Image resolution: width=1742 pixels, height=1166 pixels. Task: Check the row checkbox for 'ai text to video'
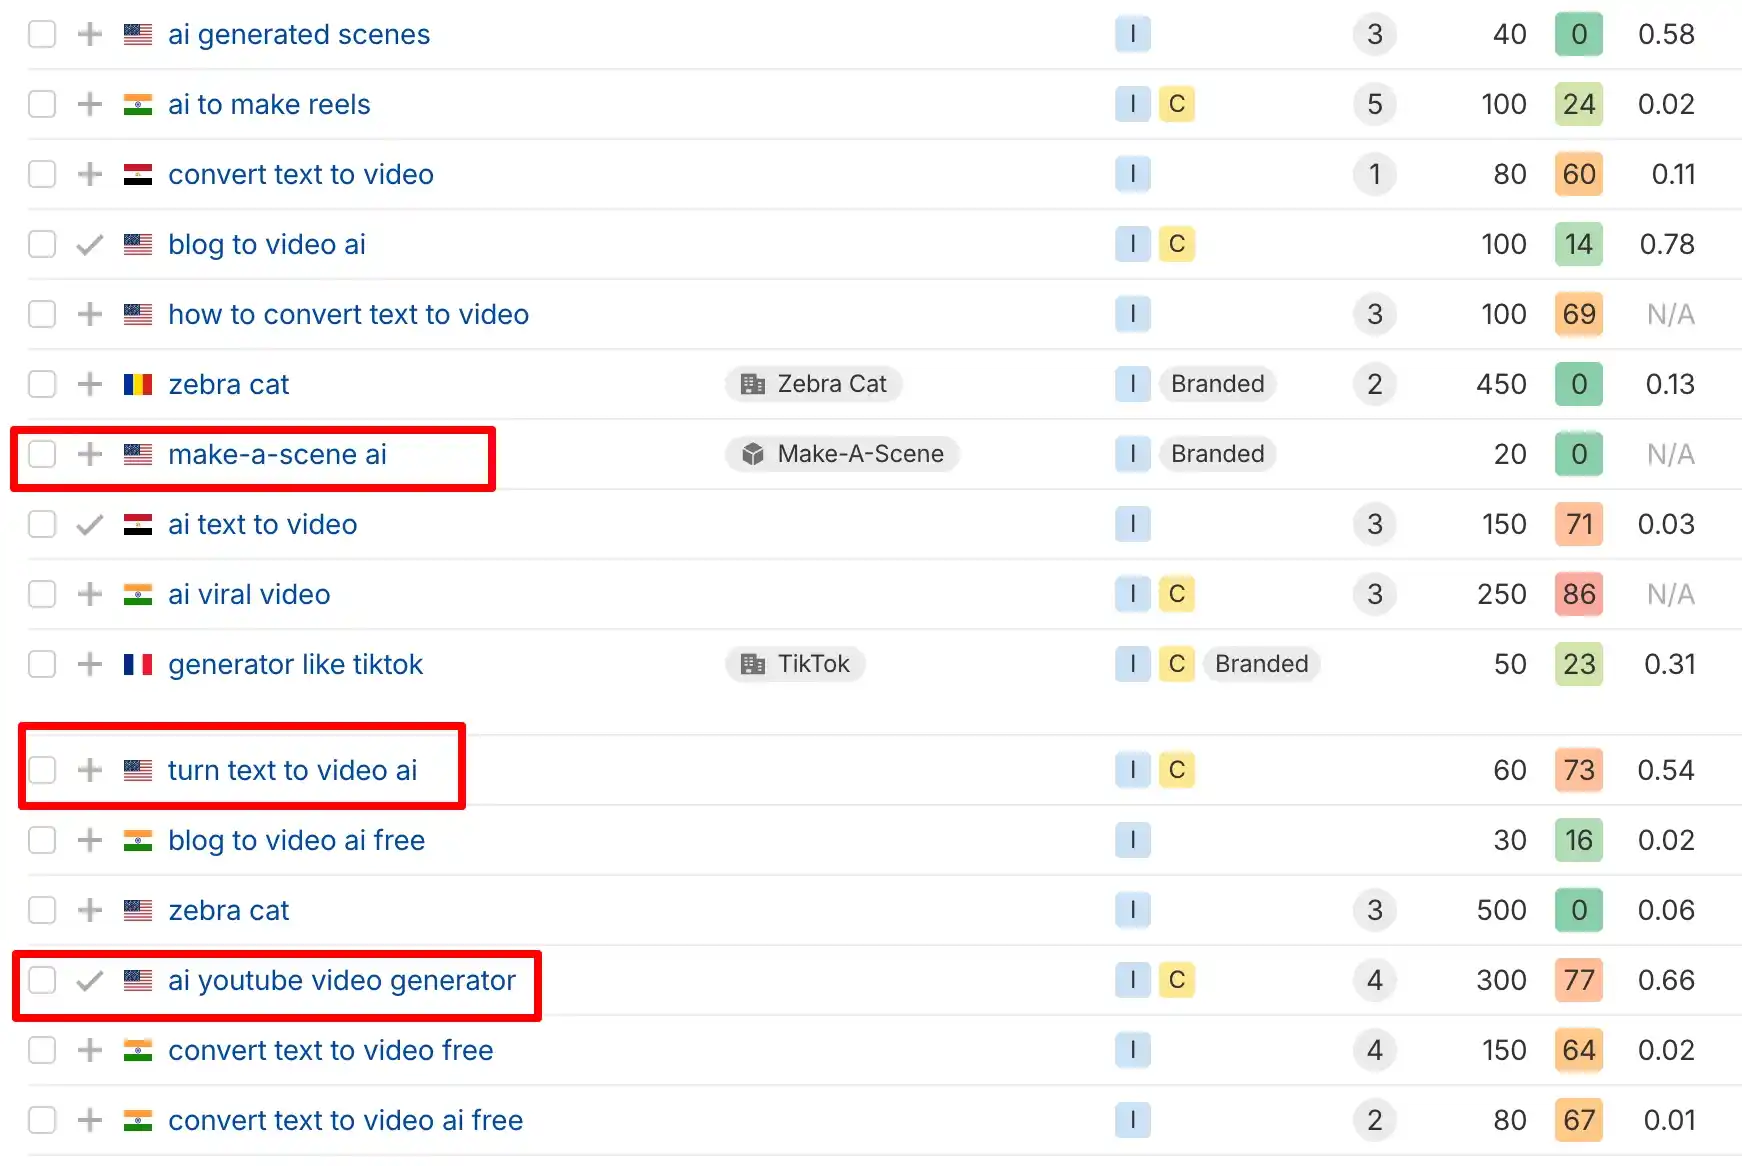point(41,524)
